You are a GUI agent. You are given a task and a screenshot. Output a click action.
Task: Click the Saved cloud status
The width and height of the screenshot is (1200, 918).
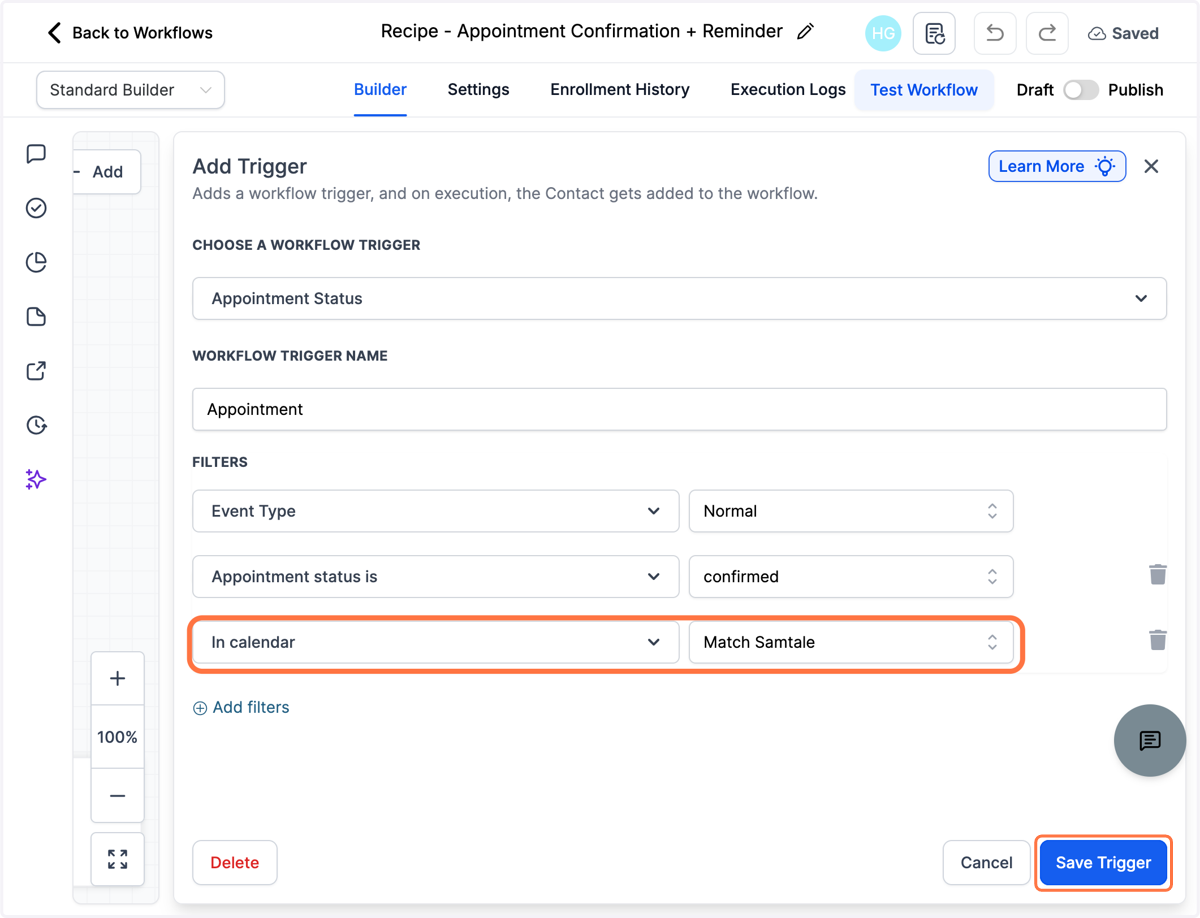[x=1123, y=33]
